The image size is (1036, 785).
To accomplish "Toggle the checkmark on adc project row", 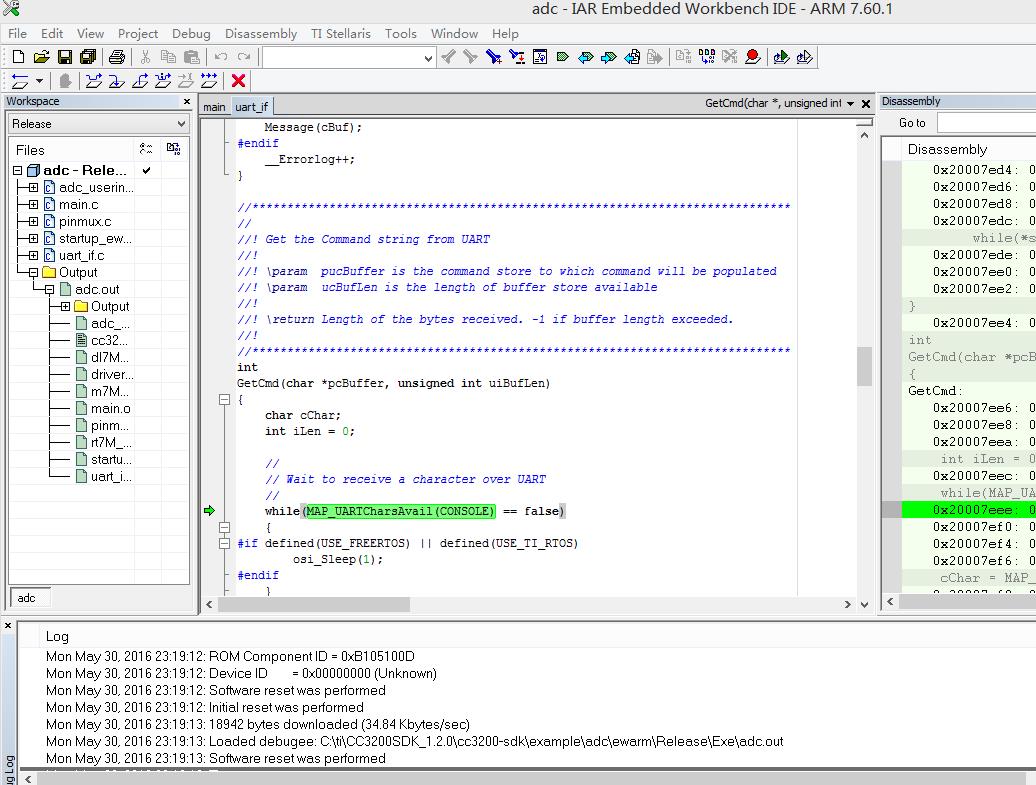I will pyautogui.click(x=147, y=170).
